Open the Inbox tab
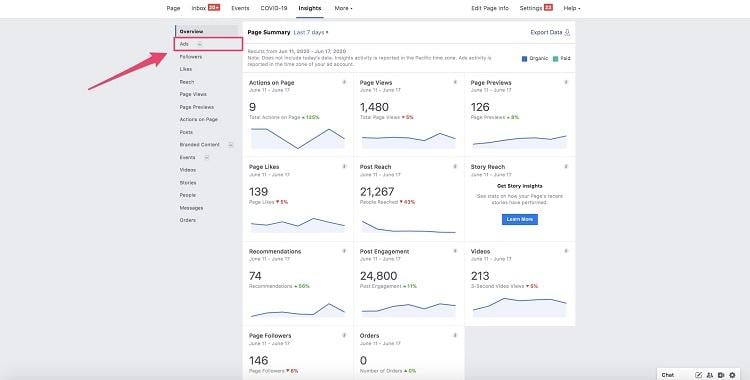The image size is (750, 380). click(199, 8)
